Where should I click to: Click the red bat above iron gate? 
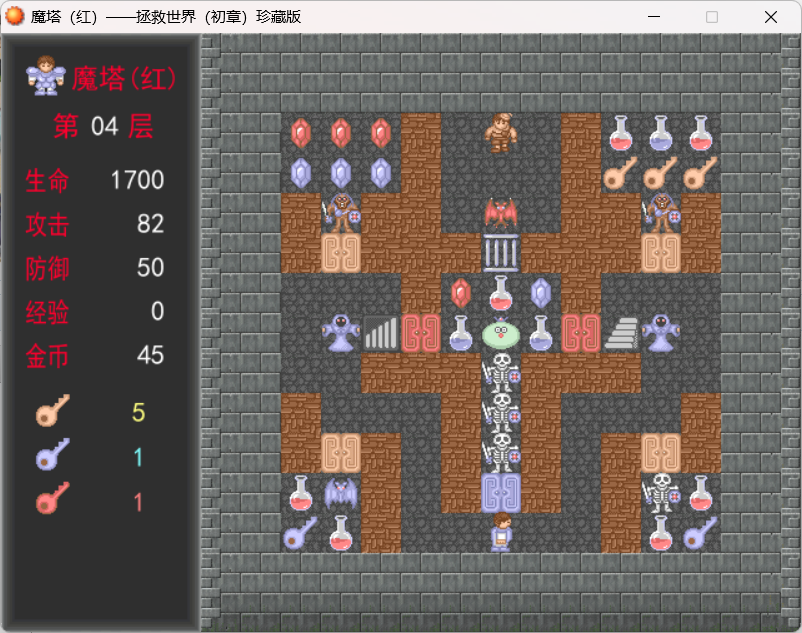(x=501, y=213)
